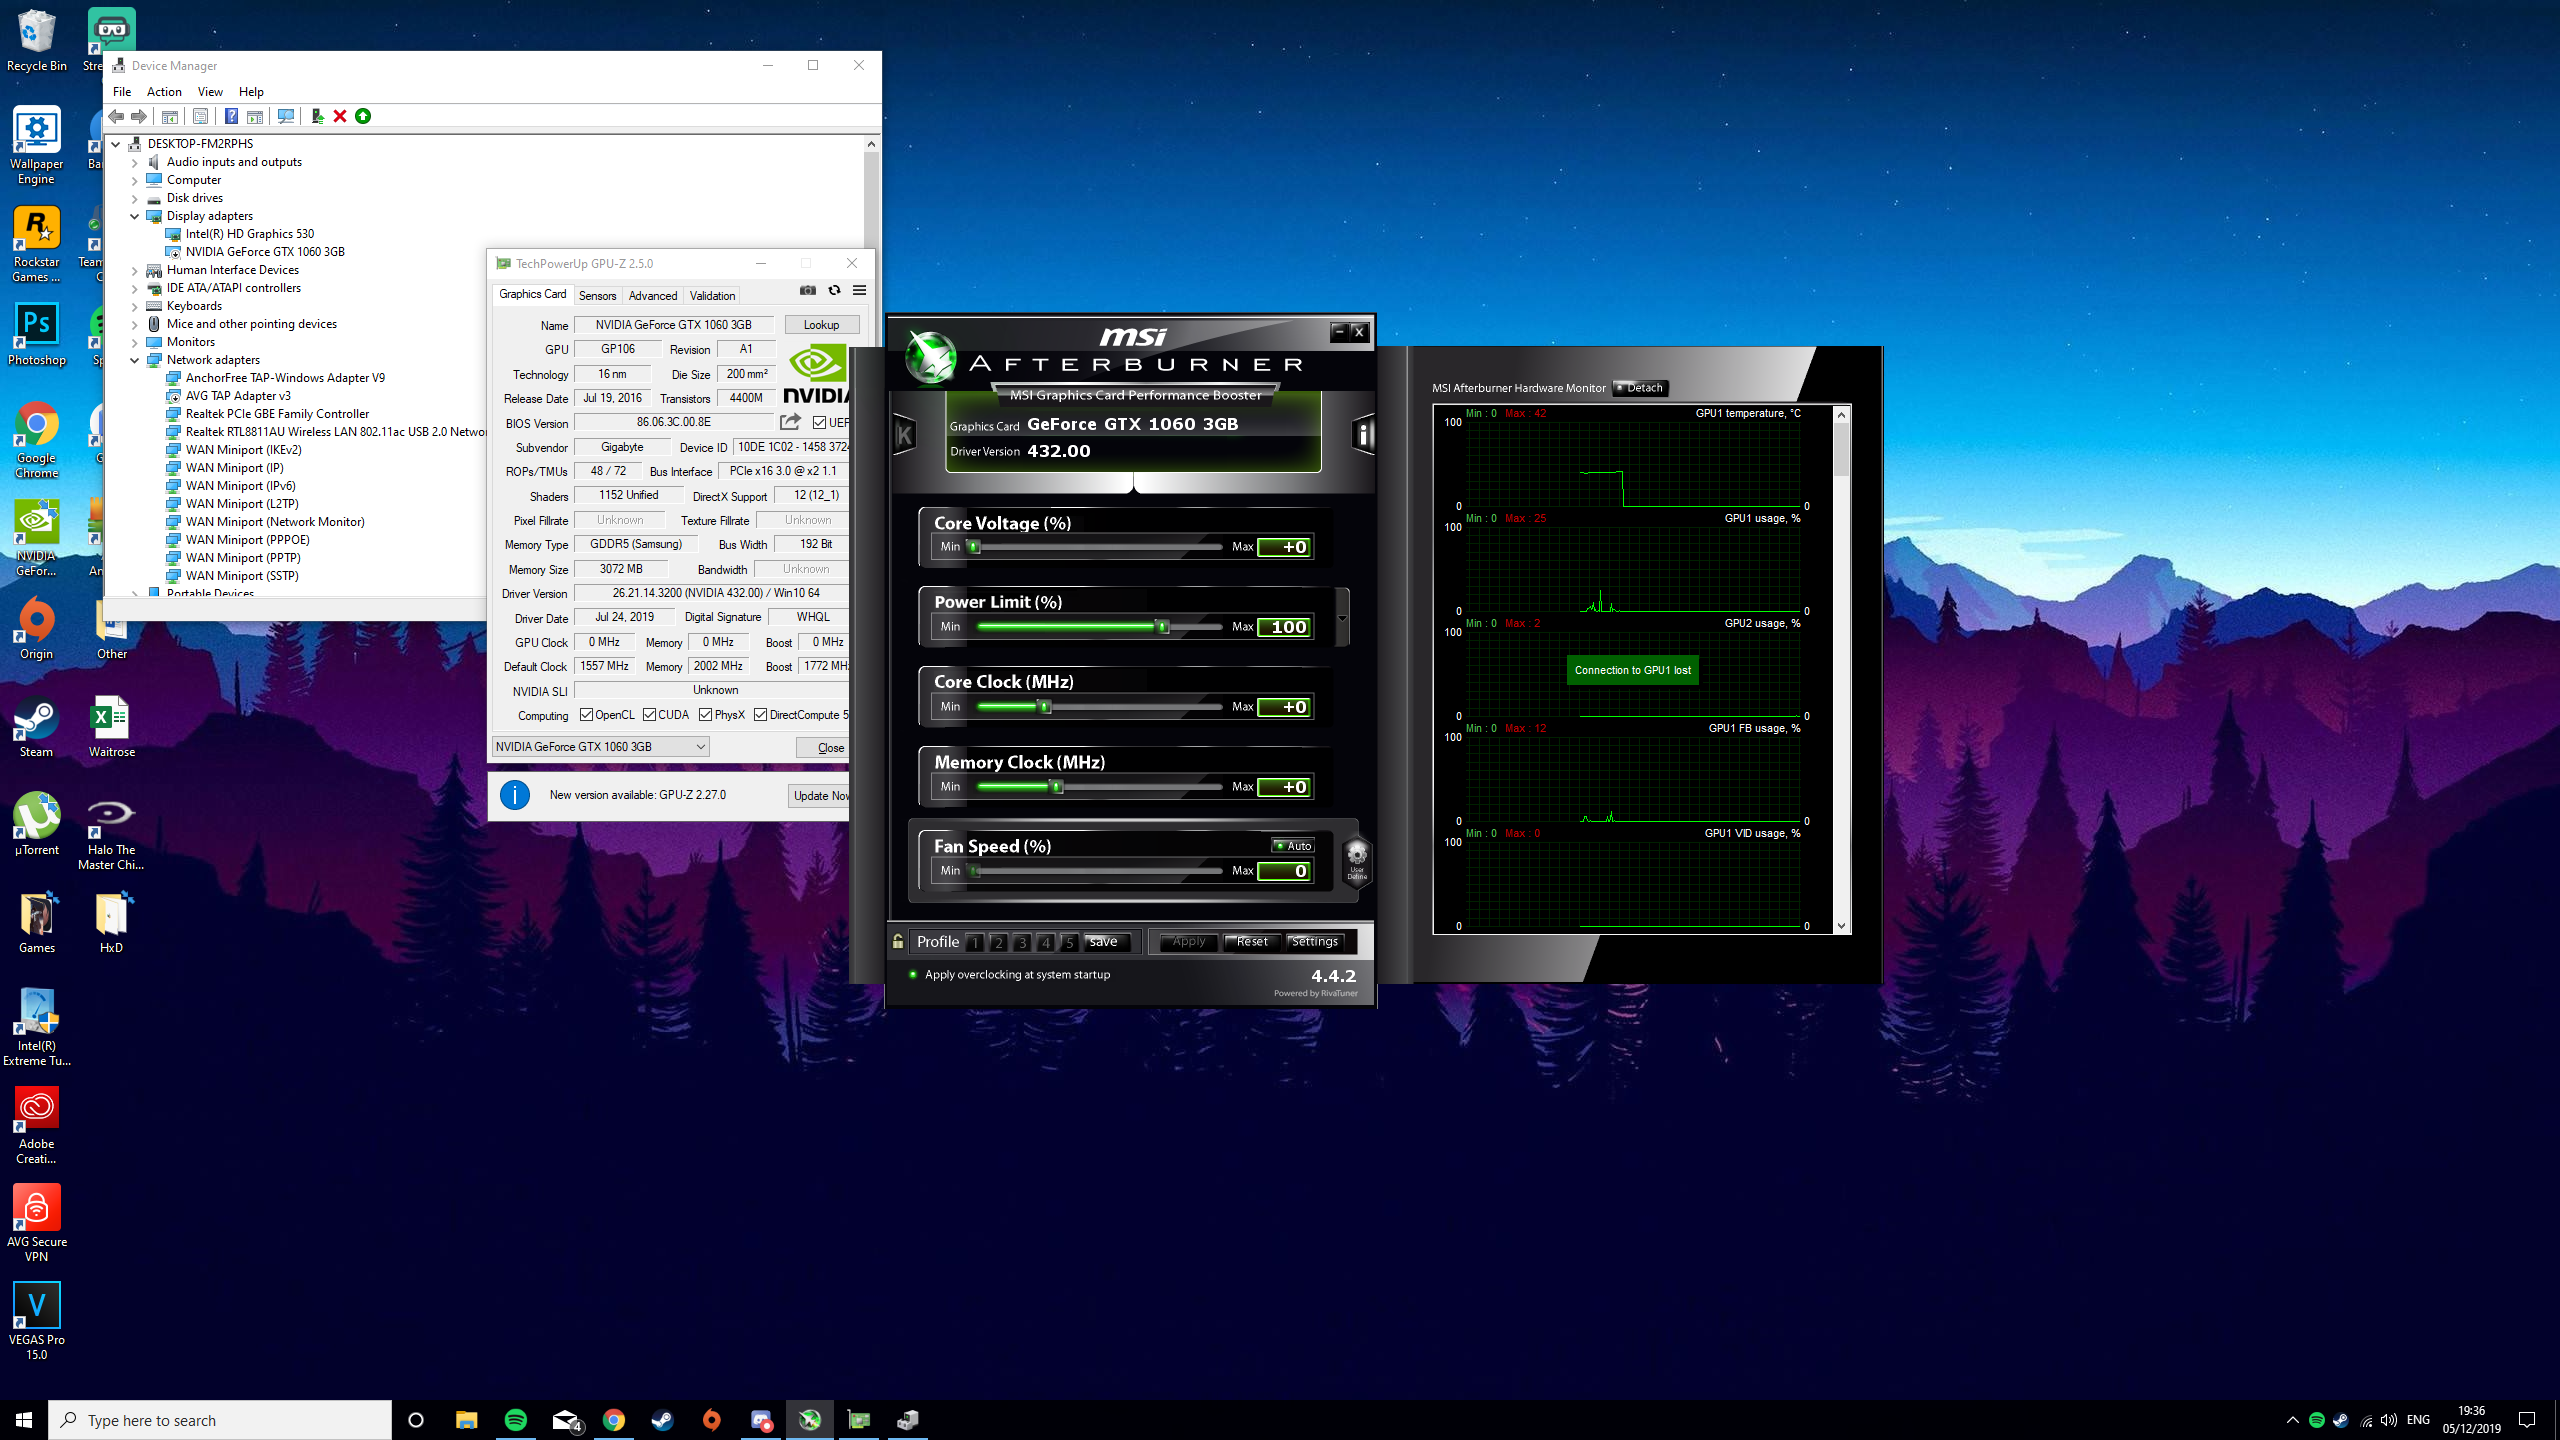Expand the Disk drives node
Viewport: 2560px width, 1440px height.
coord(135,198)
